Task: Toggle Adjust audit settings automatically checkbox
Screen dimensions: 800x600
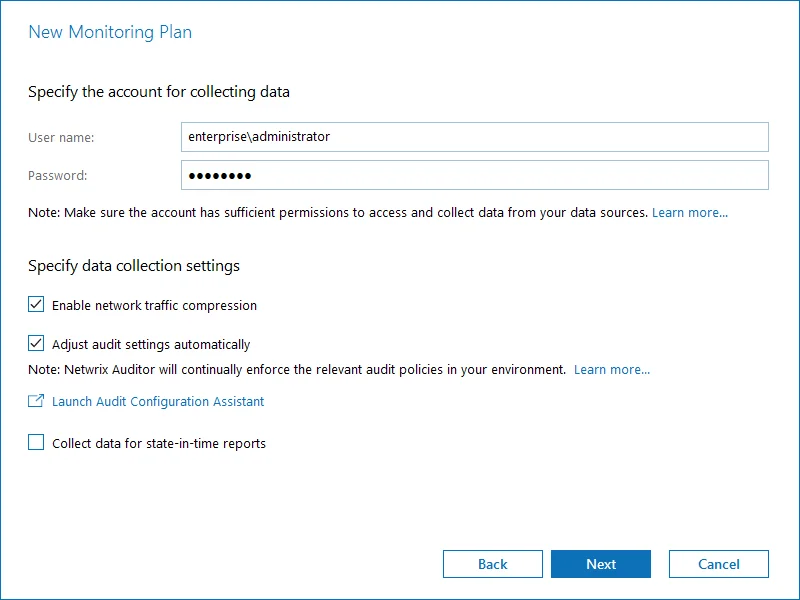Action: pos(36,343)
